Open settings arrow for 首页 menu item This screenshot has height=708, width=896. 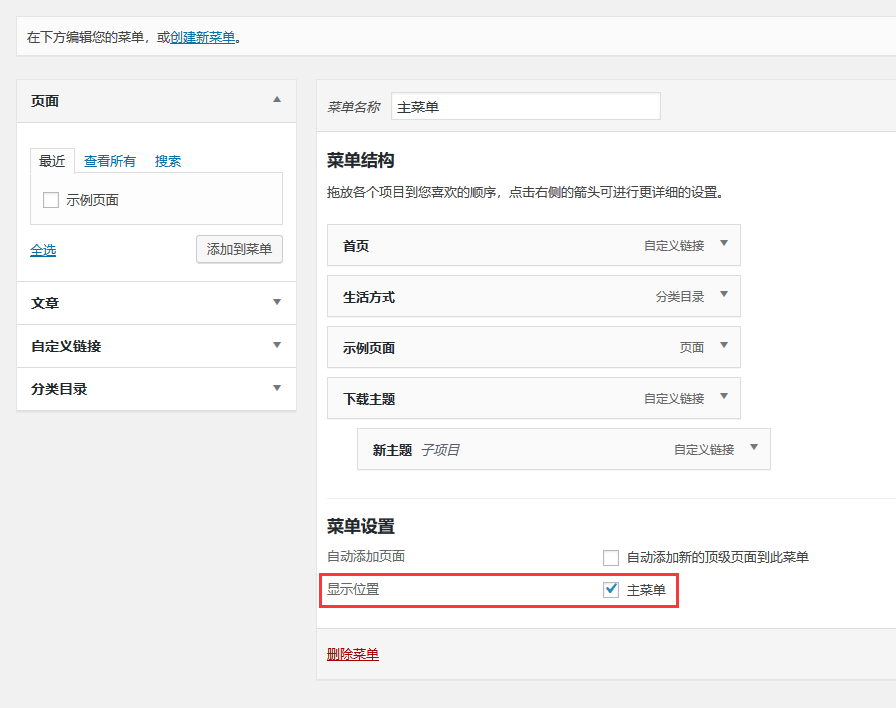(724, 244)
